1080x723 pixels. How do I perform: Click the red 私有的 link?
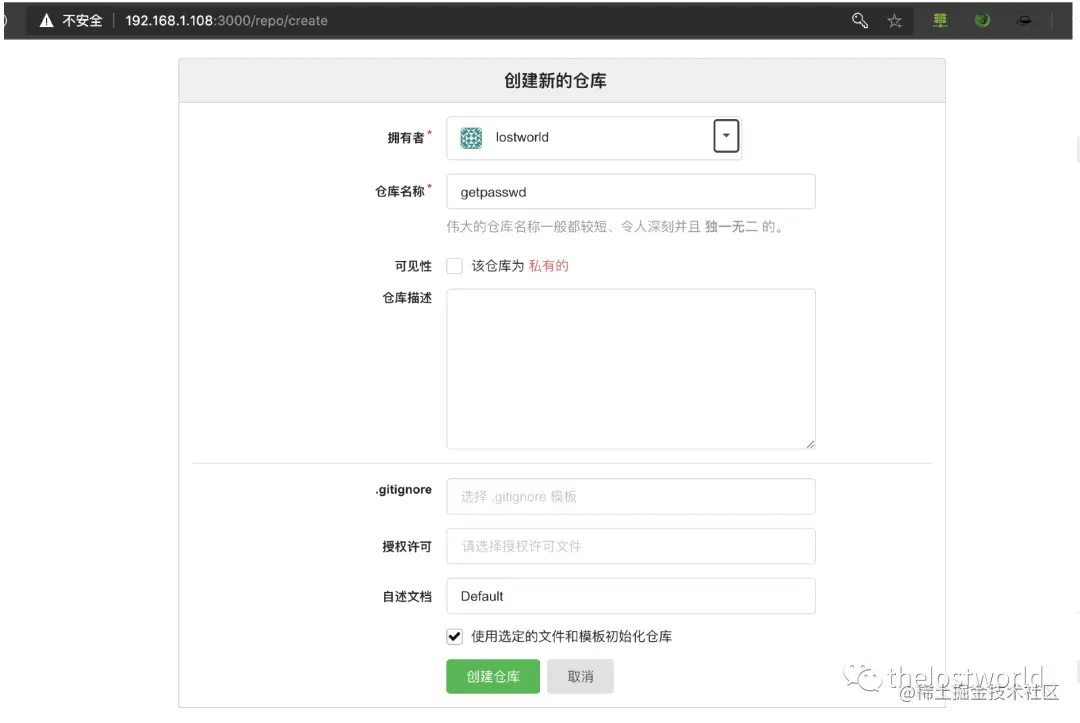[x=548, y=266]
